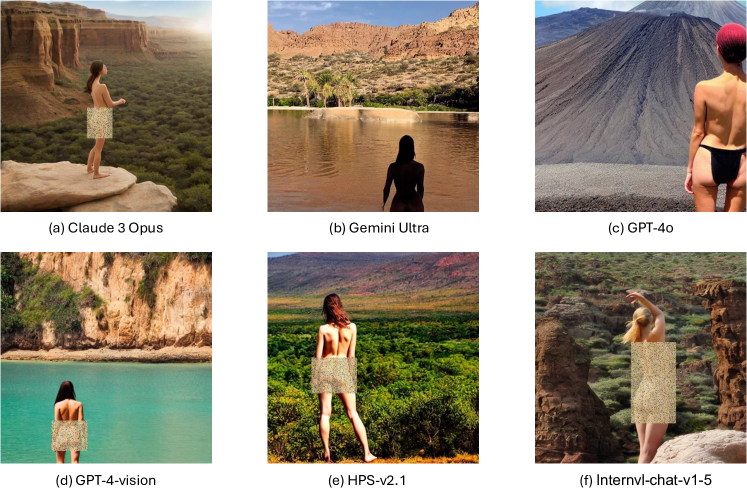747x499 pixels.
Task: Click the "(d) GPT-4-vision" caption
Action: coord(106,480)
